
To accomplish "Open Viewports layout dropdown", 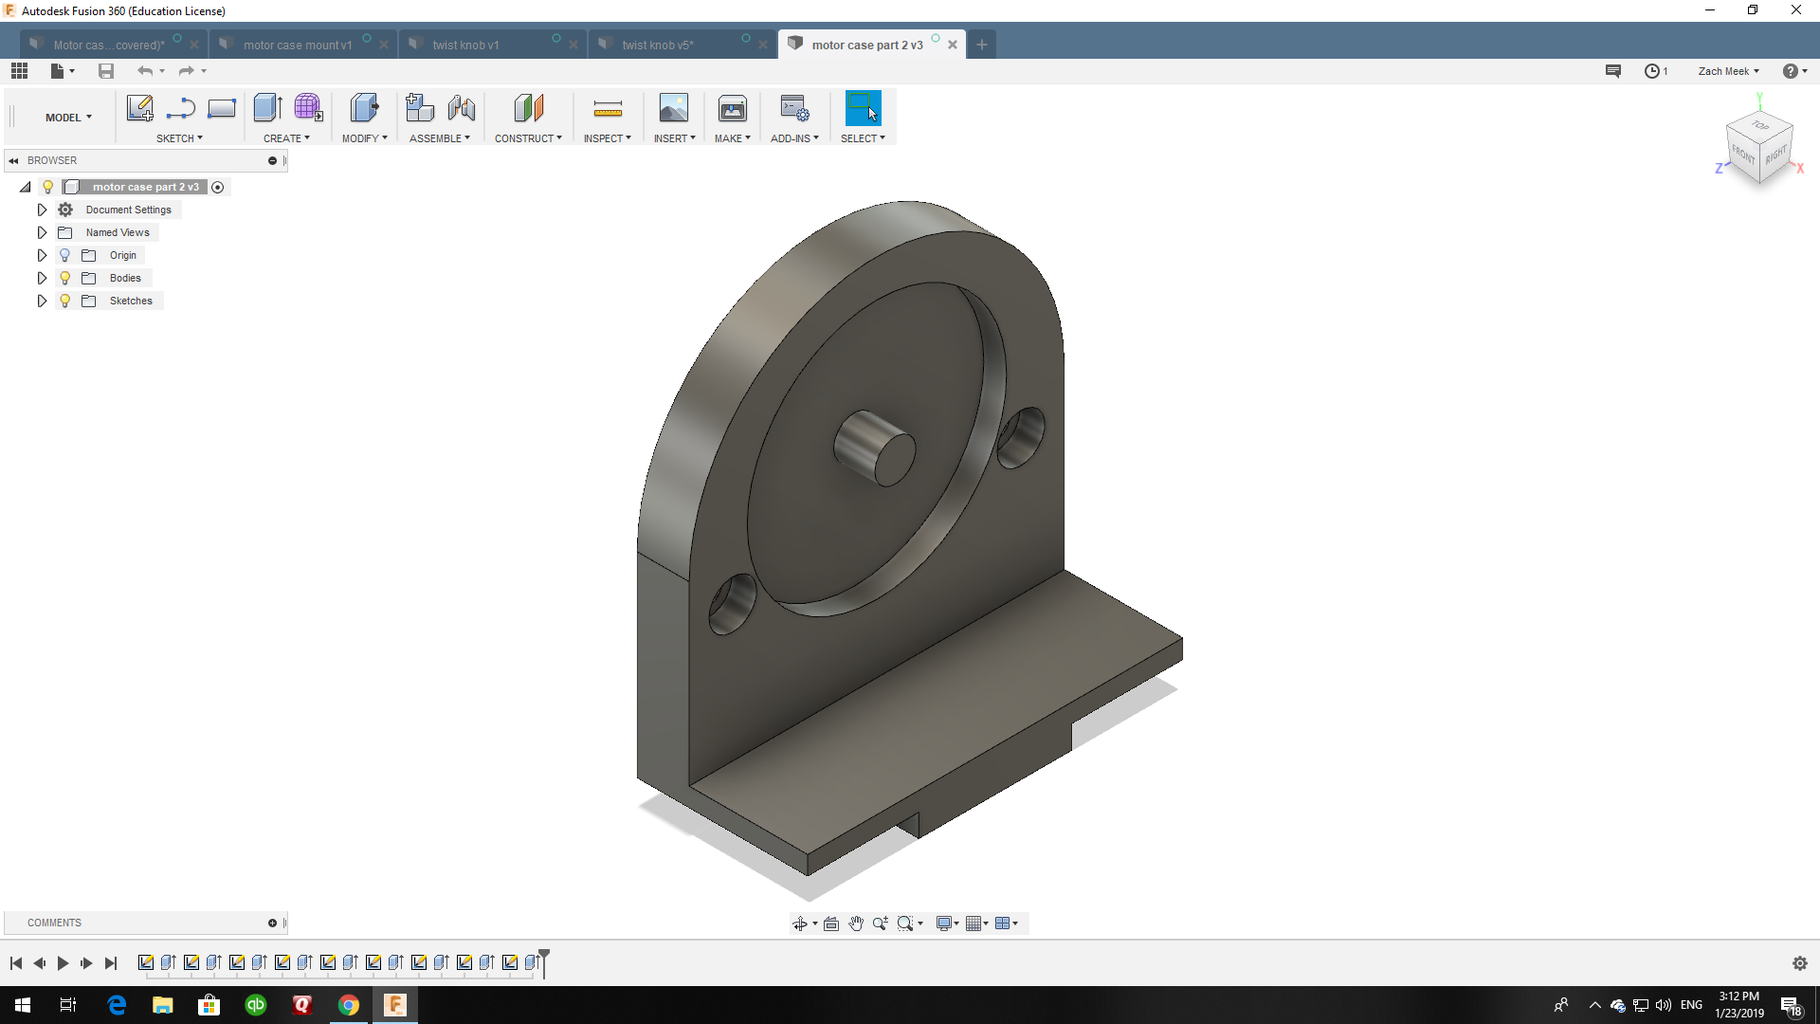I will [1006, 924].
